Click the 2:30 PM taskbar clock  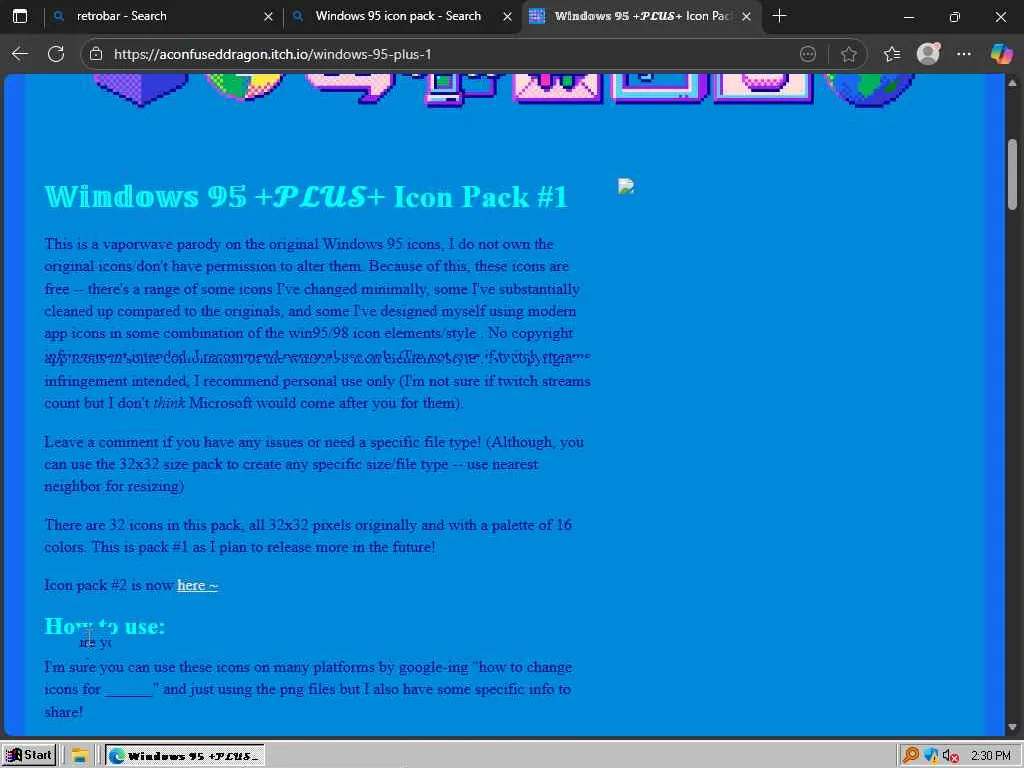990,756
